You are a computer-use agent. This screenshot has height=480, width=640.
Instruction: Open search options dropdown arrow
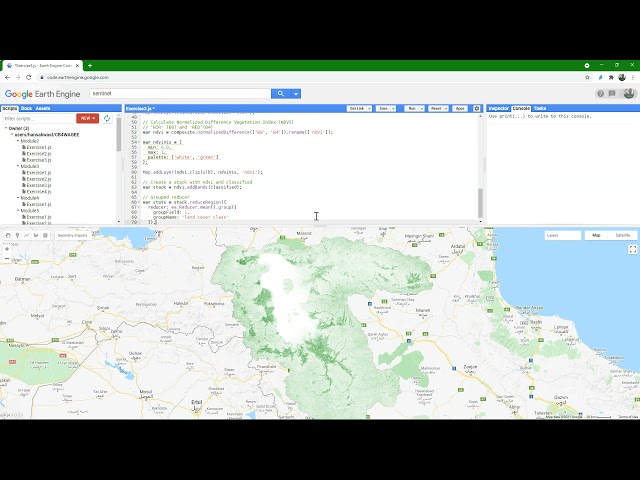point(296,94)
